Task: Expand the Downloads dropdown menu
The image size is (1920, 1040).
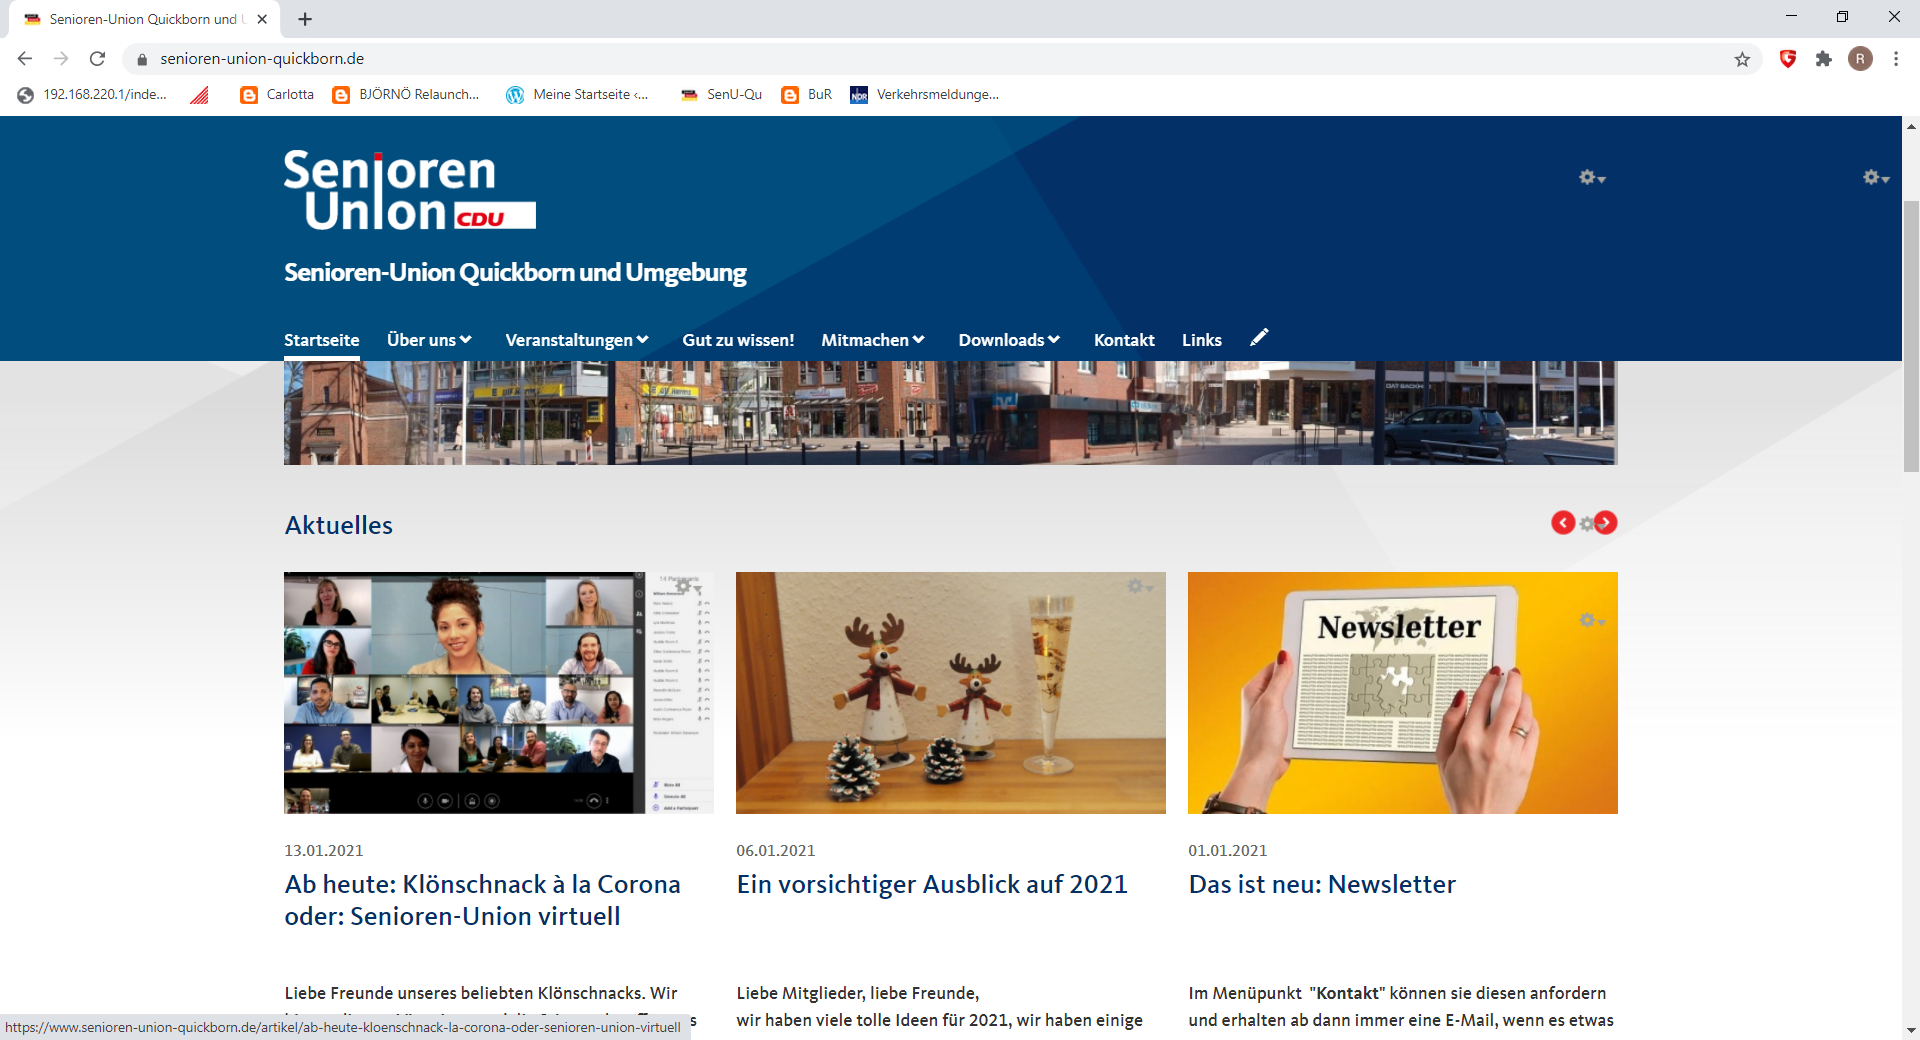Action: click(x=1009, y=340)
